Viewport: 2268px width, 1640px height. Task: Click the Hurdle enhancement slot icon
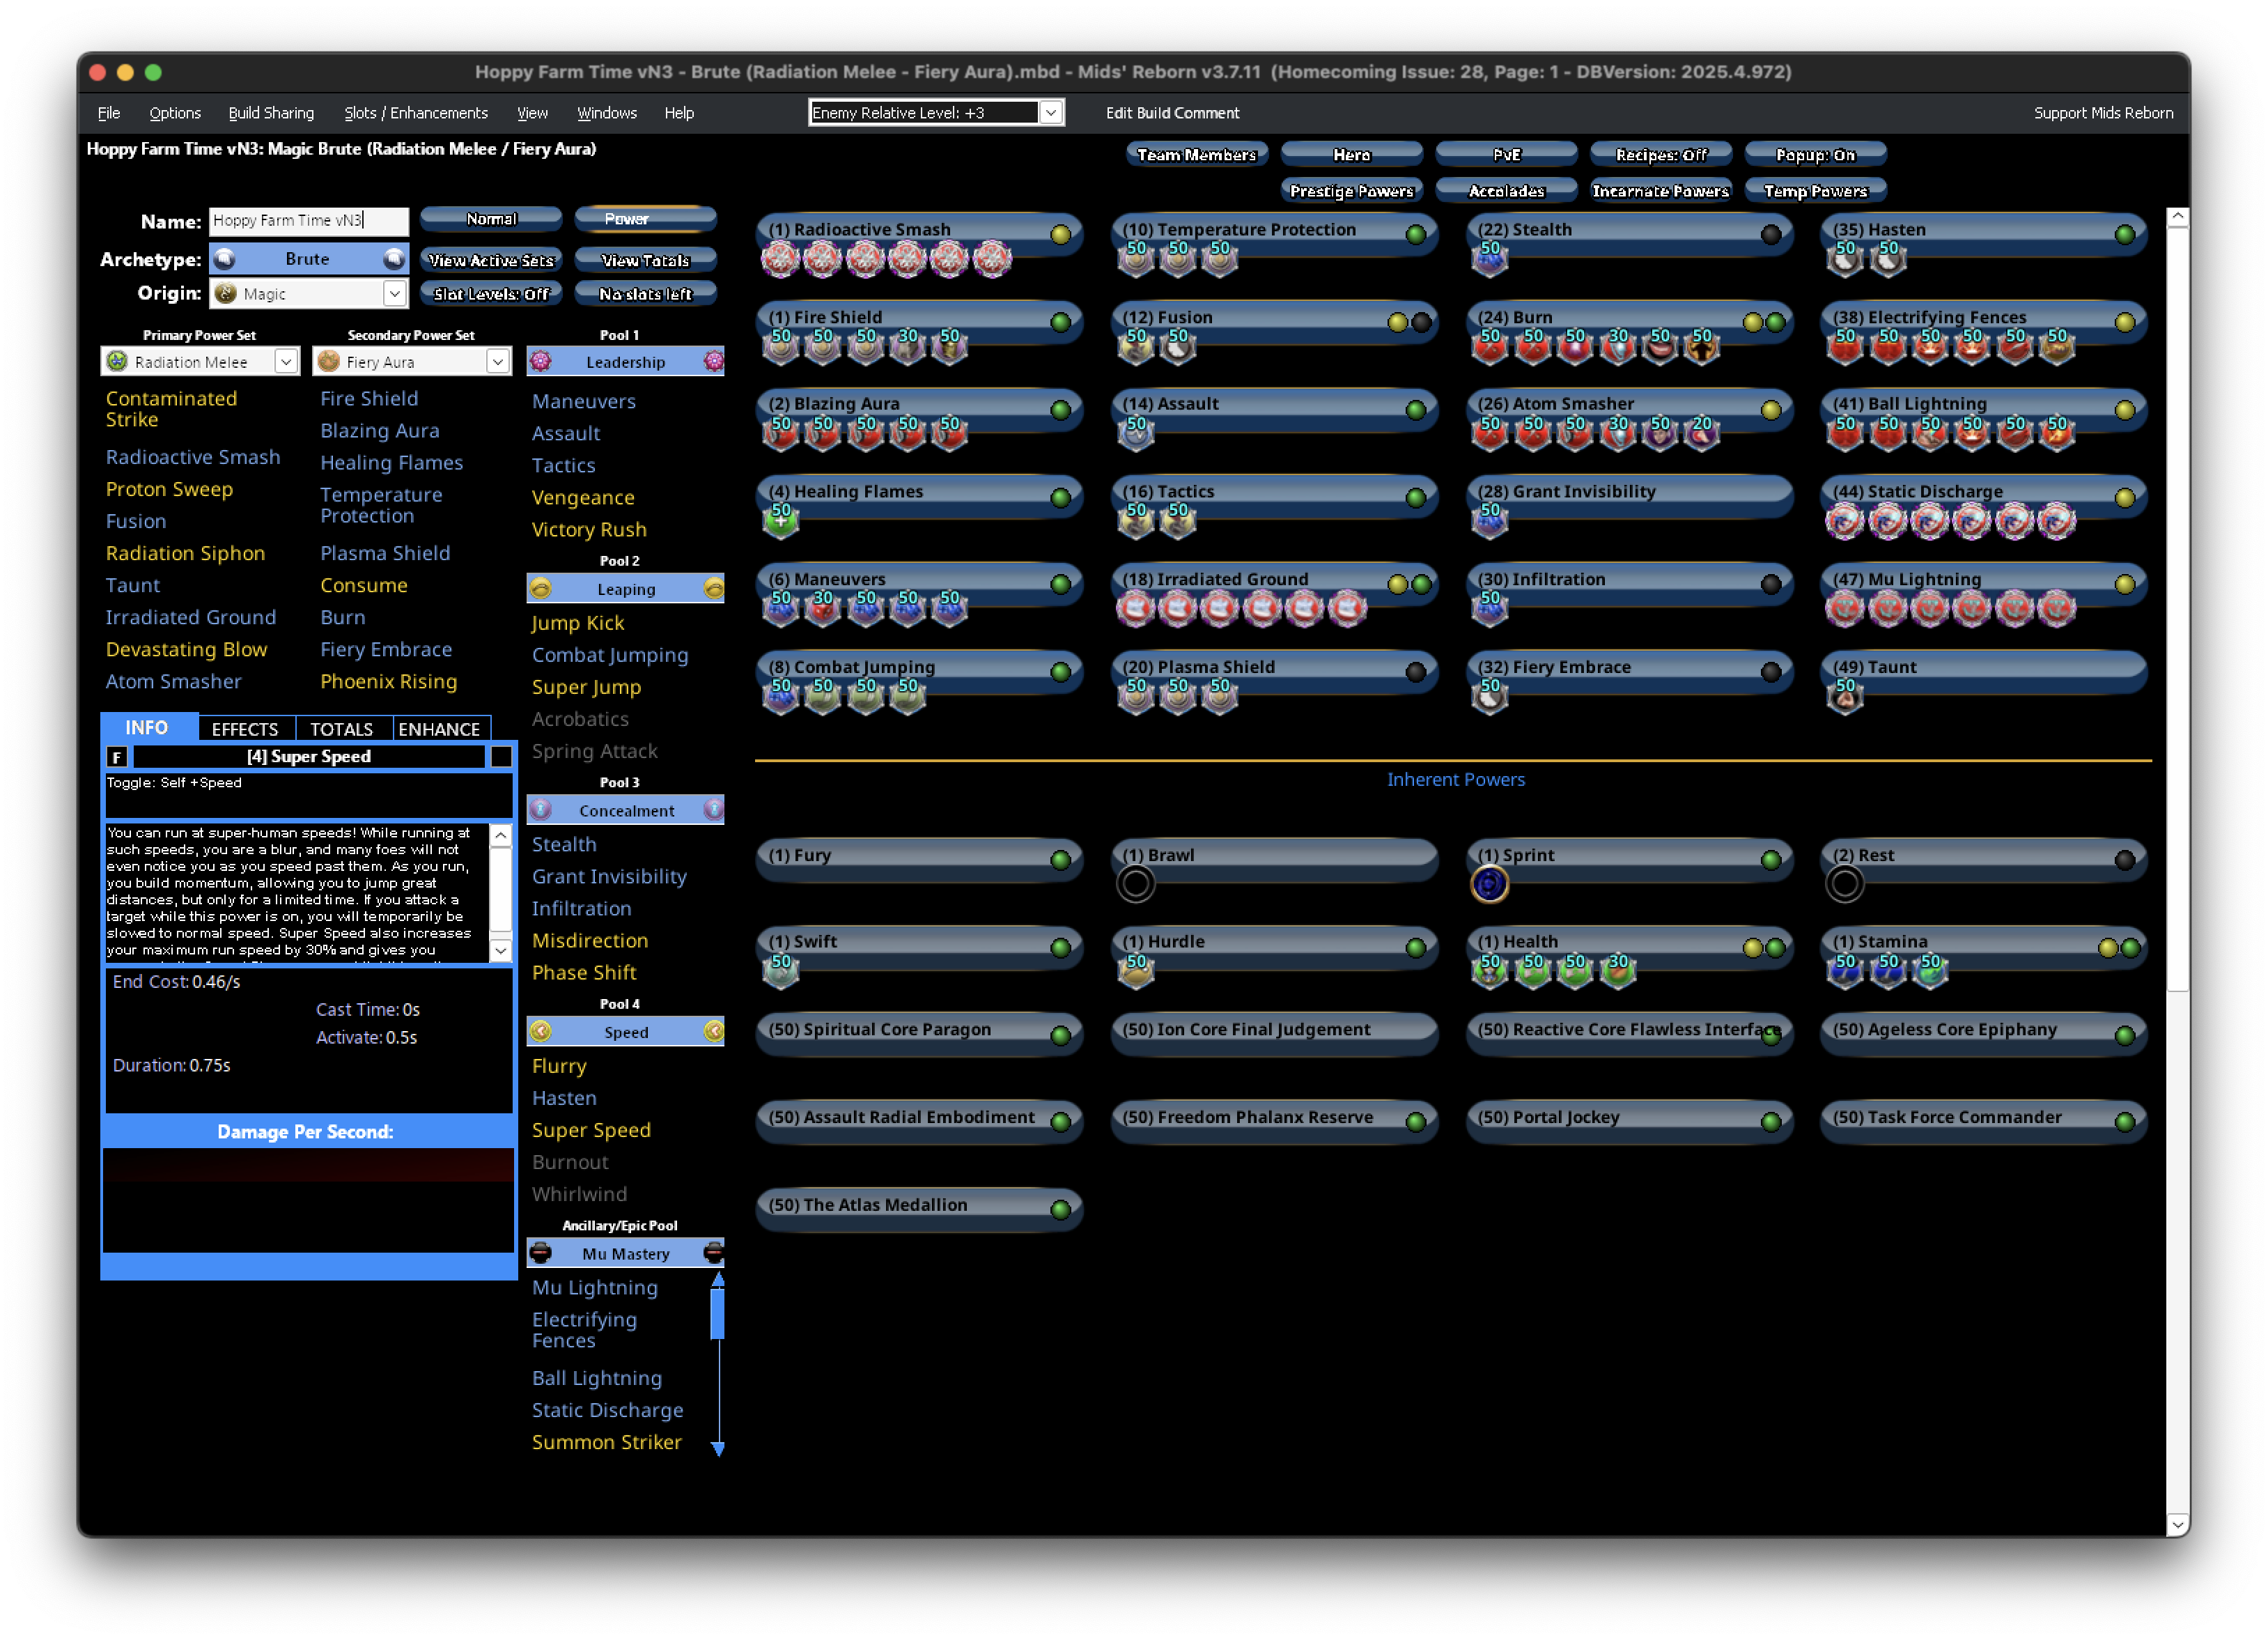[x=1135, y=970]
